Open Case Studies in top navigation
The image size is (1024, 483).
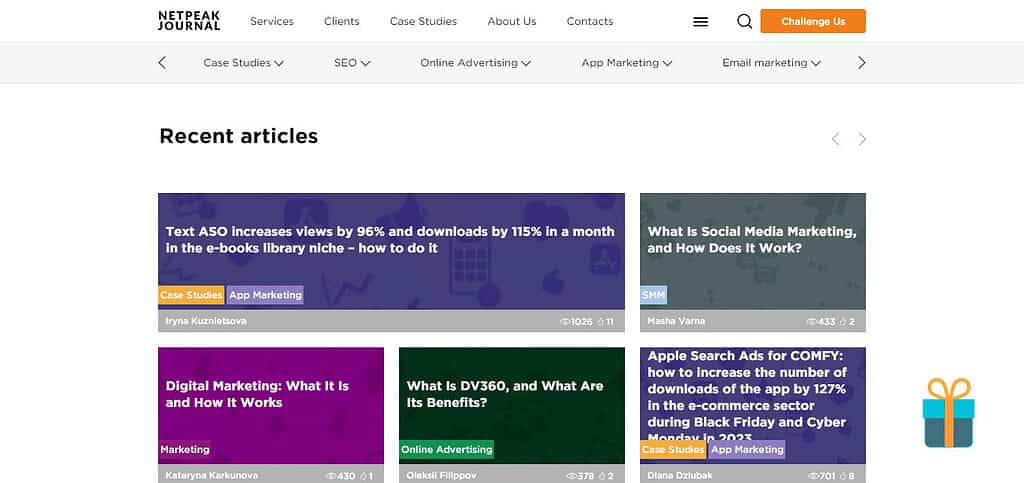(x=423, y=22)
